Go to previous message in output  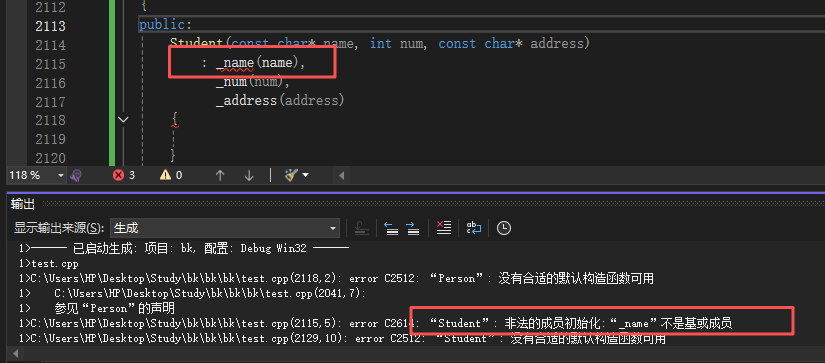click(391, 228)
